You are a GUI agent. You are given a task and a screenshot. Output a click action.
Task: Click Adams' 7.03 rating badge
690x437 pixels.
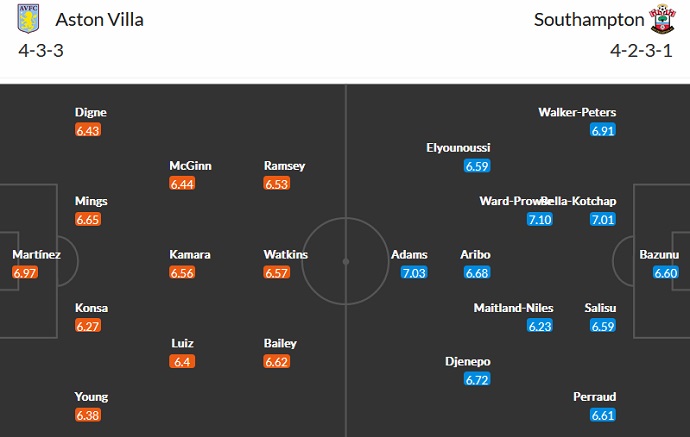point(413,272)
